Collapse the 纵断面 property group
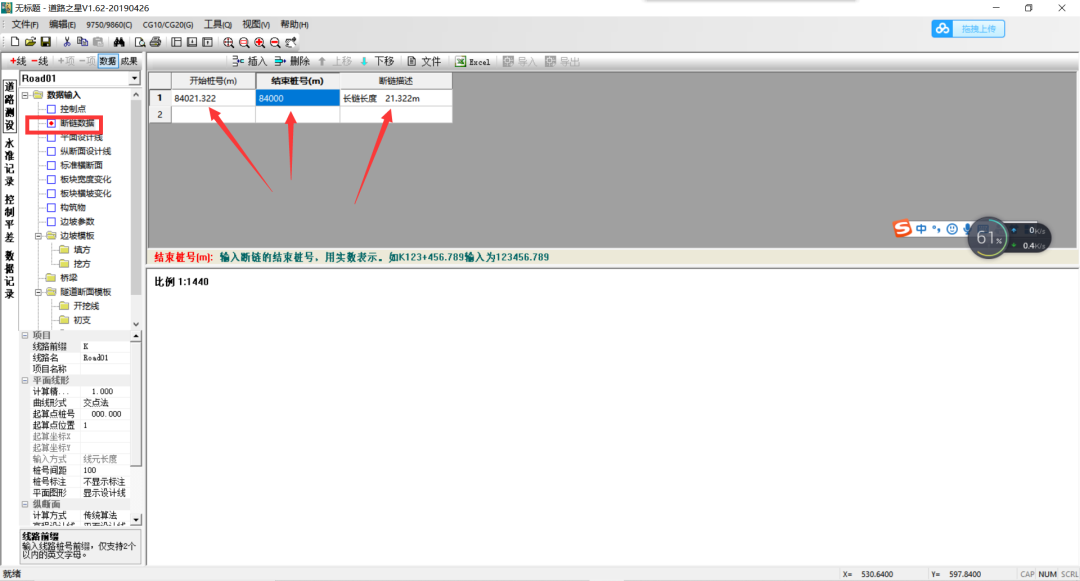The image size is (1080, 581). 25,504
